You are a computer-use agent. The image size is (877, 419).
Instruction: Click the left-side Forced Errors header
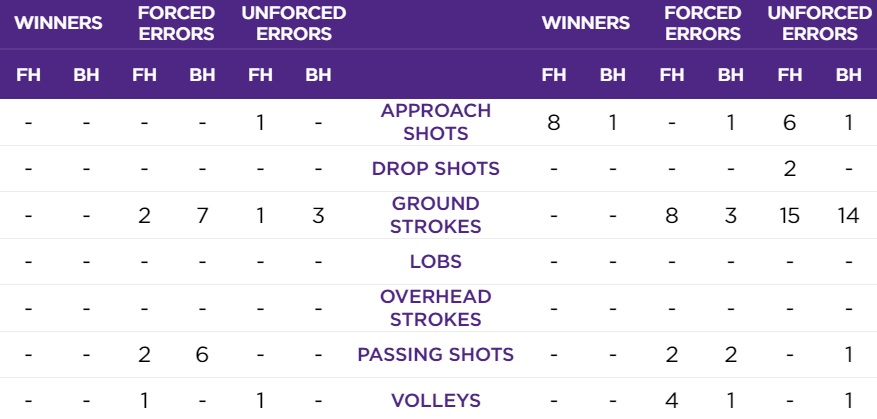(177, 24)
